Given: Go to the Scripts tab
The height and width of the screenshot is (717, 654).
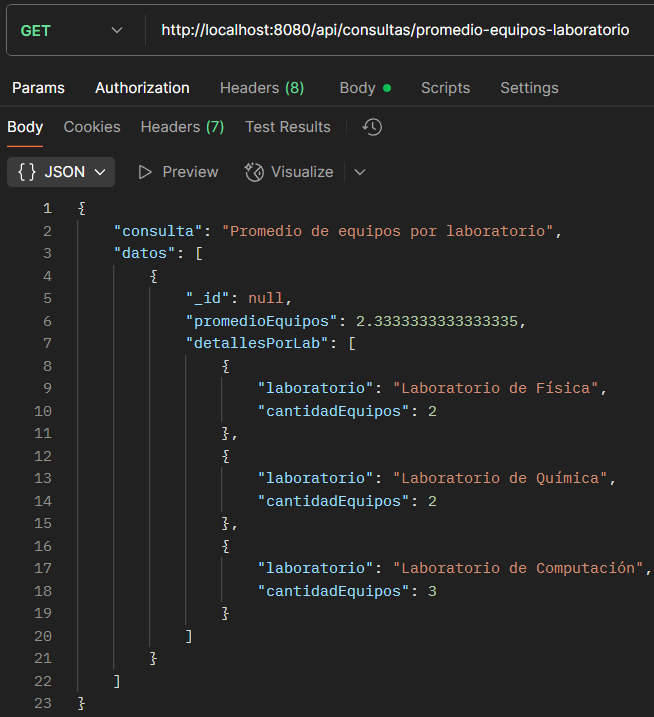Looking at the screenshot, I should [x=445, y=88].
